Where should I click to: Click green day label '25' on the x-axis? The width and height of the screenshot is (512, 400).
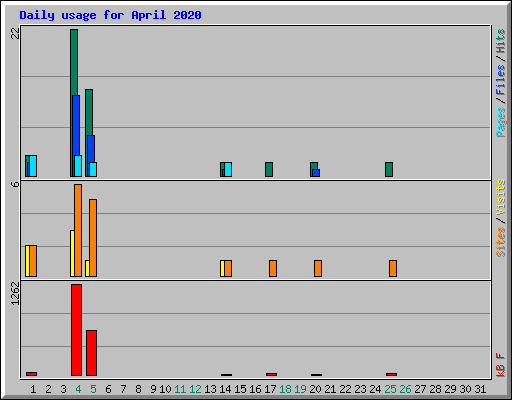pyautogui.click(x=390, y=389)
